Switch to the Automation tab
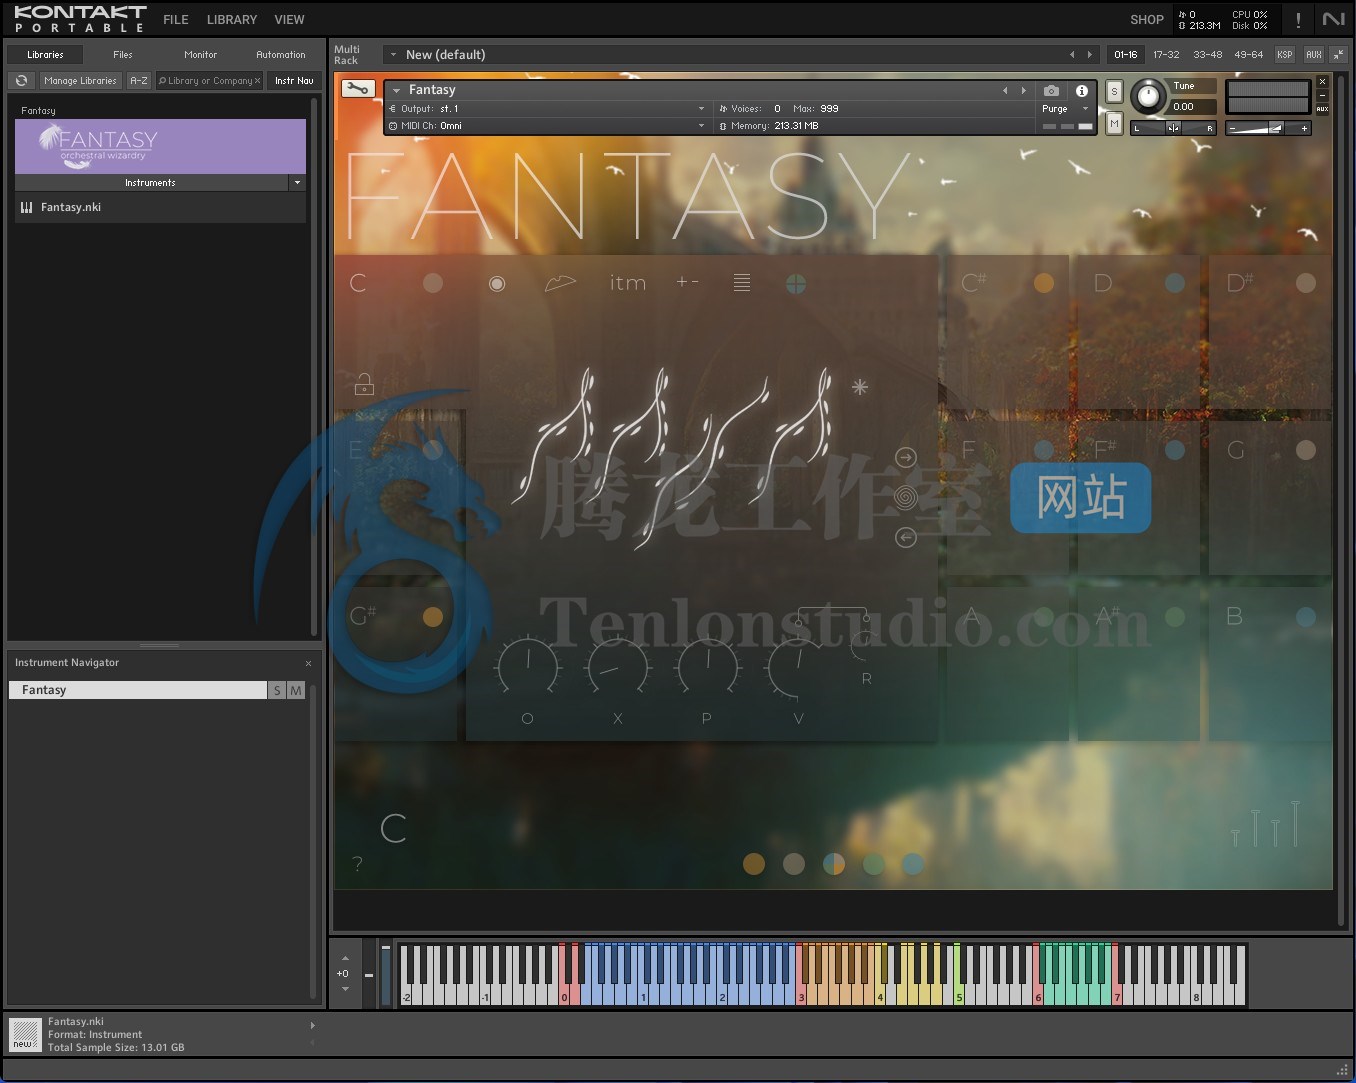 [280, 54]
